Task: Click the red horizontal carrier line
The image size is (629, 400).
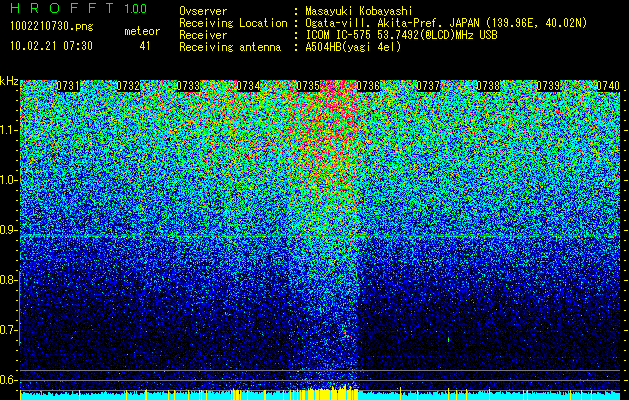Action: pyautogui.click(x=320, y=236)
